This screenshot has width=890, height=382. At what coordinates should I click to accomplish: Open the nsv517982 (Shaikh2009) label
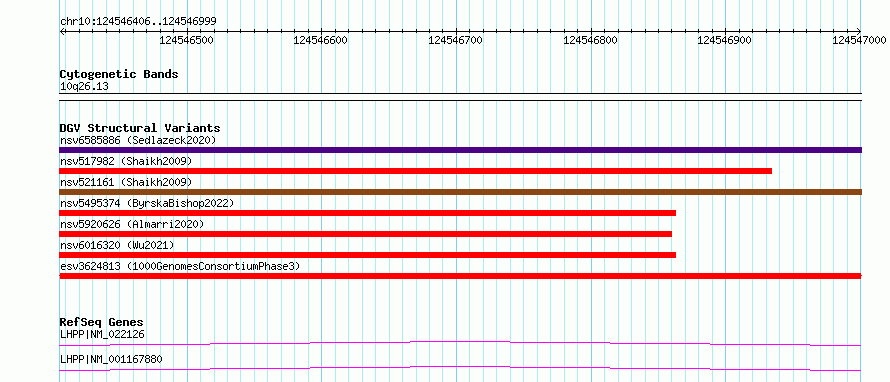[126, 161]
